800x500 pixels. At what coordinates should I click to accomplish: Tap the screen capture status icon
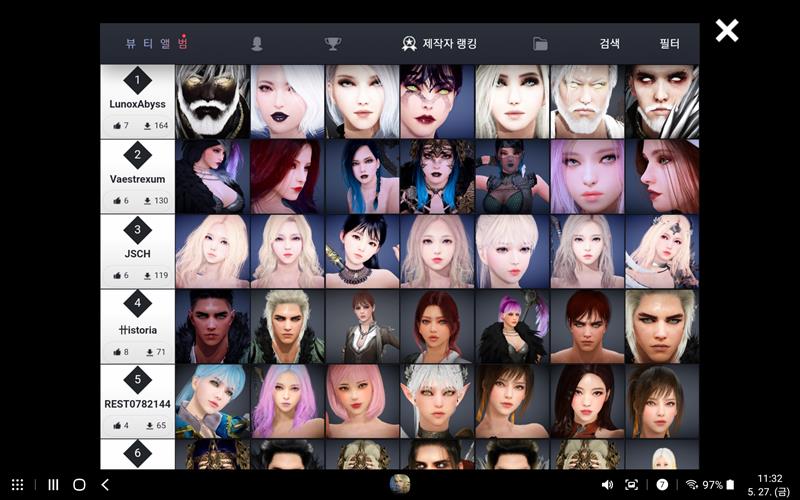coord(632,485)
